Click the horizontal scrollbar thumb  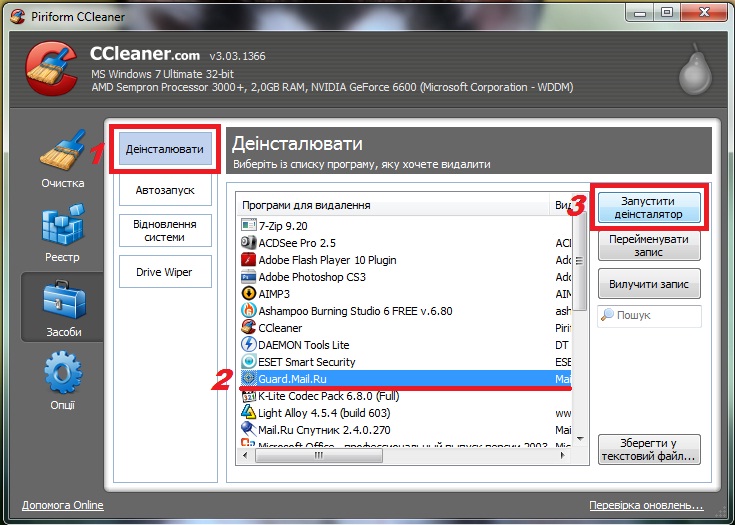click(319, 455)
